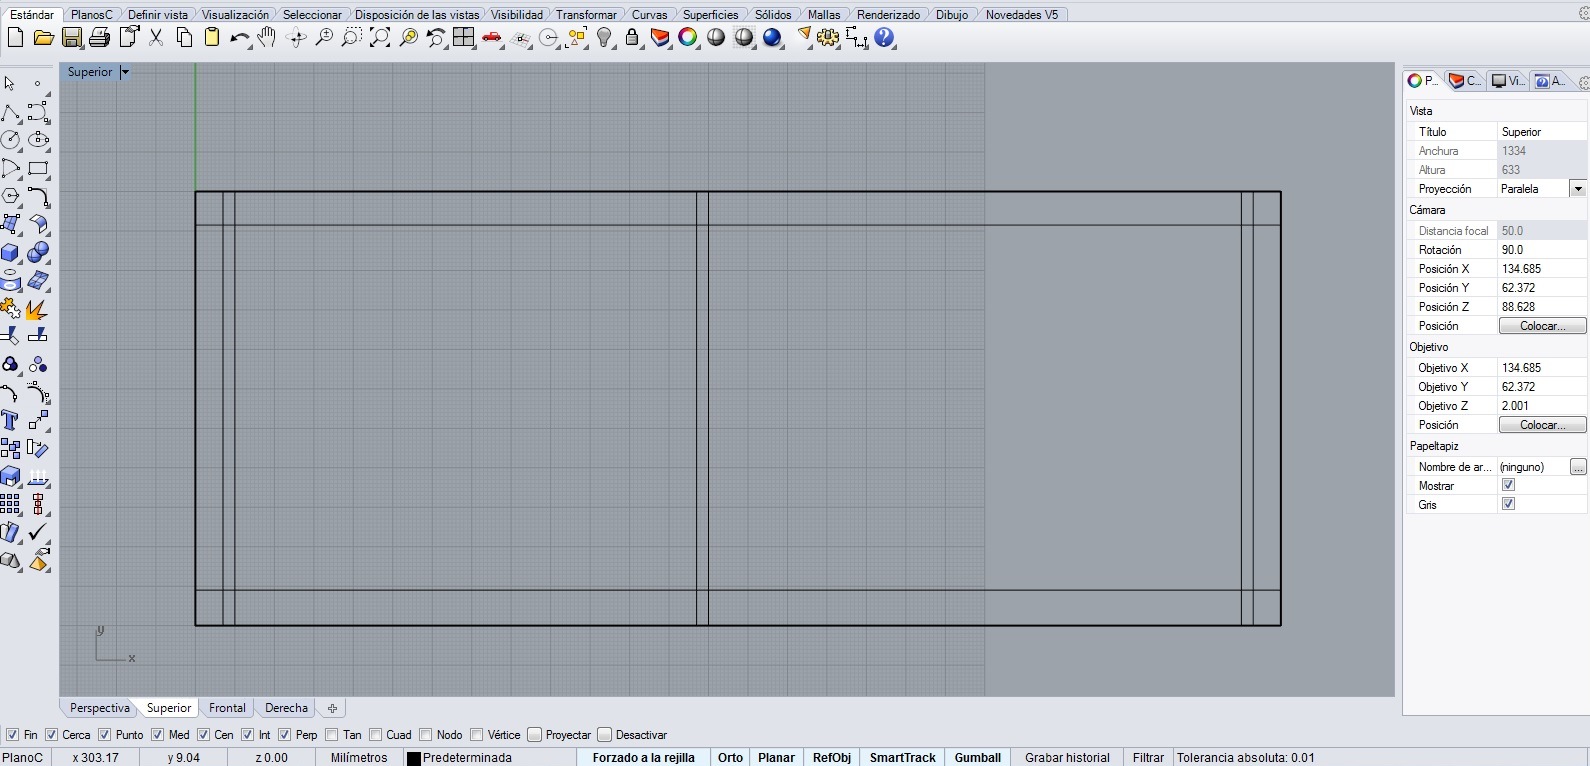Click the checkmark analysis tool icon
Screen dimensions: 1590x766
38,532
